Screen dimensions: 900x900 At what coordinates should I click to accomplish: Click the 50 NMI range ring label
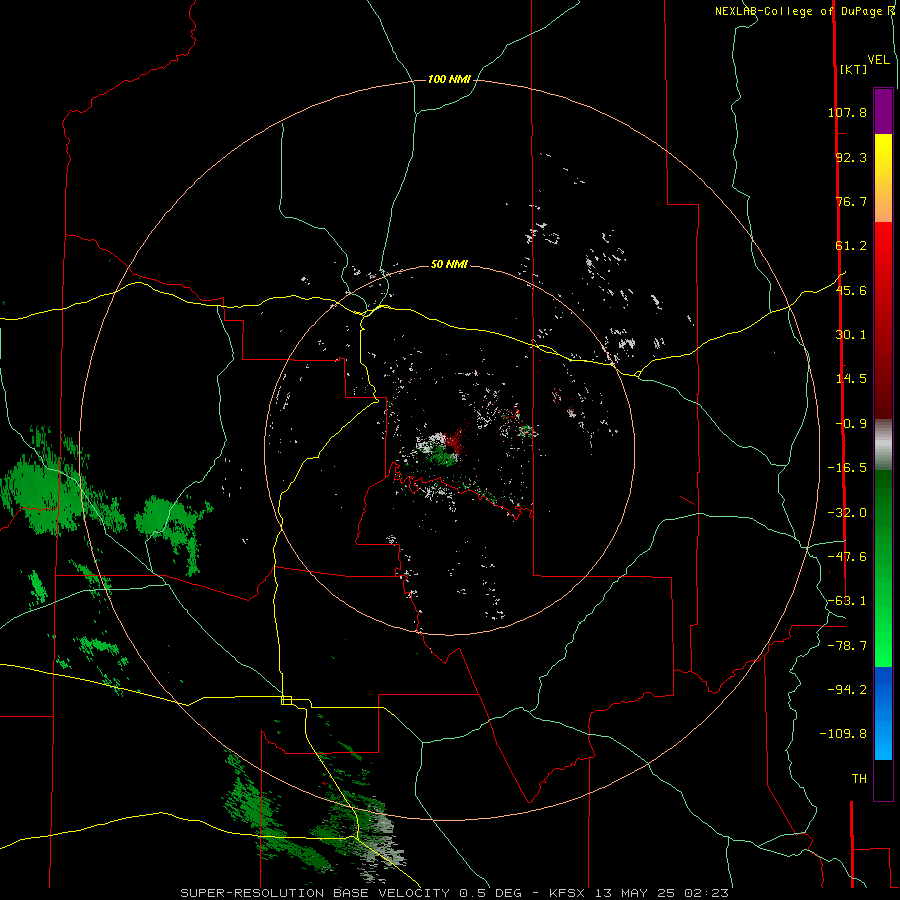449,264
